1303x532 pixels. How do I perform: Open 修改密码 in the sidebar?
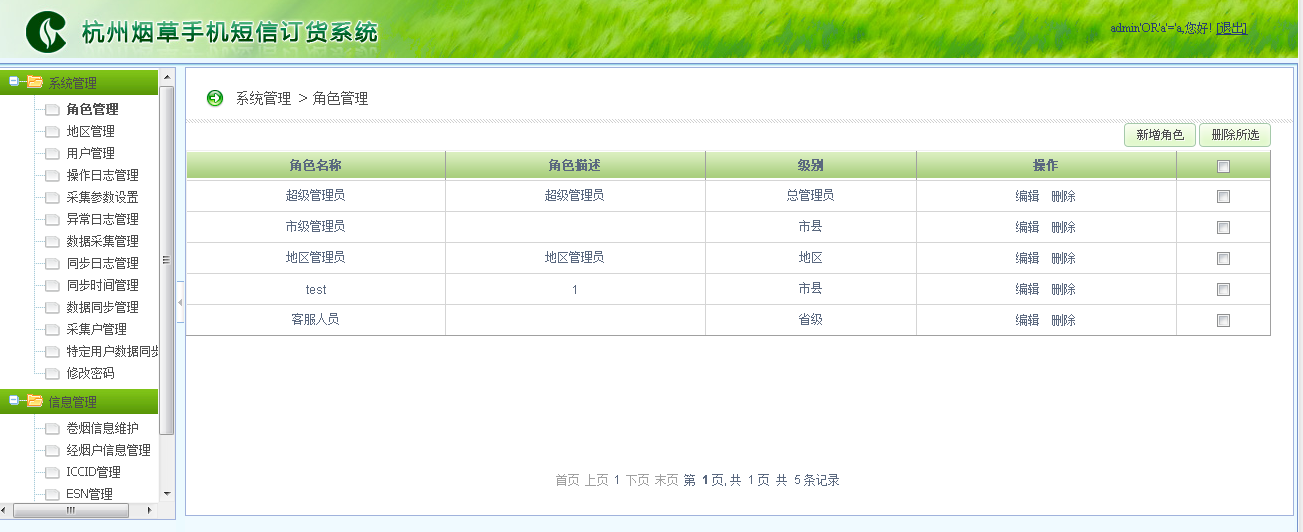click(90, 374)
